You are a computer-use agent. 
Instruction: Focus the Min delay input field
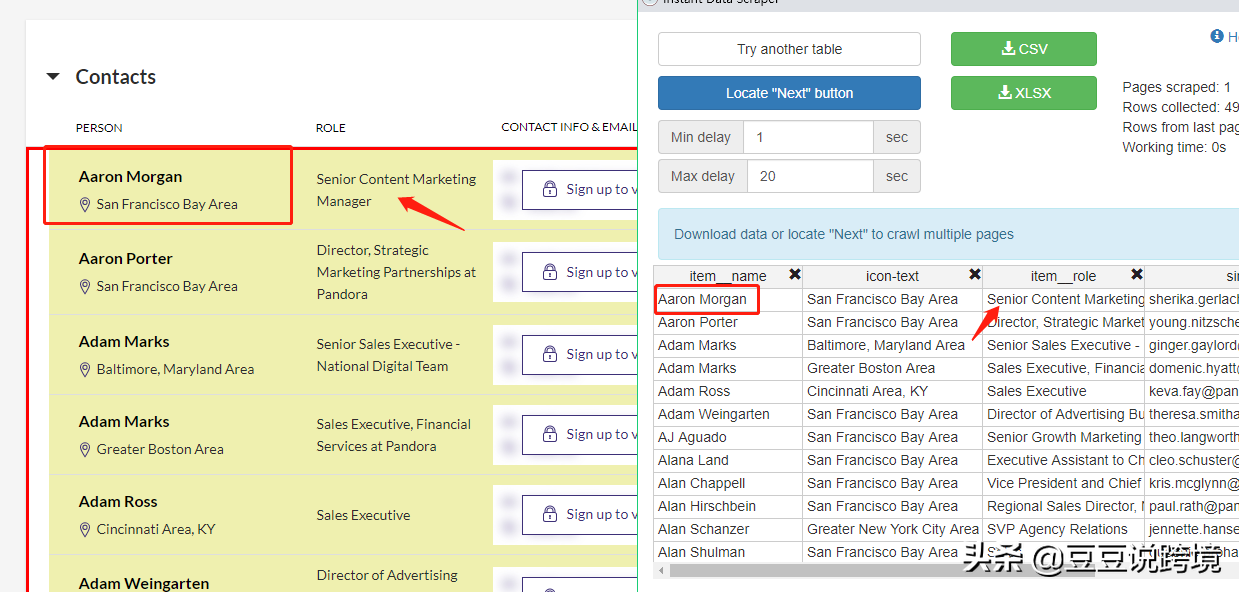[x=810, y=137]
